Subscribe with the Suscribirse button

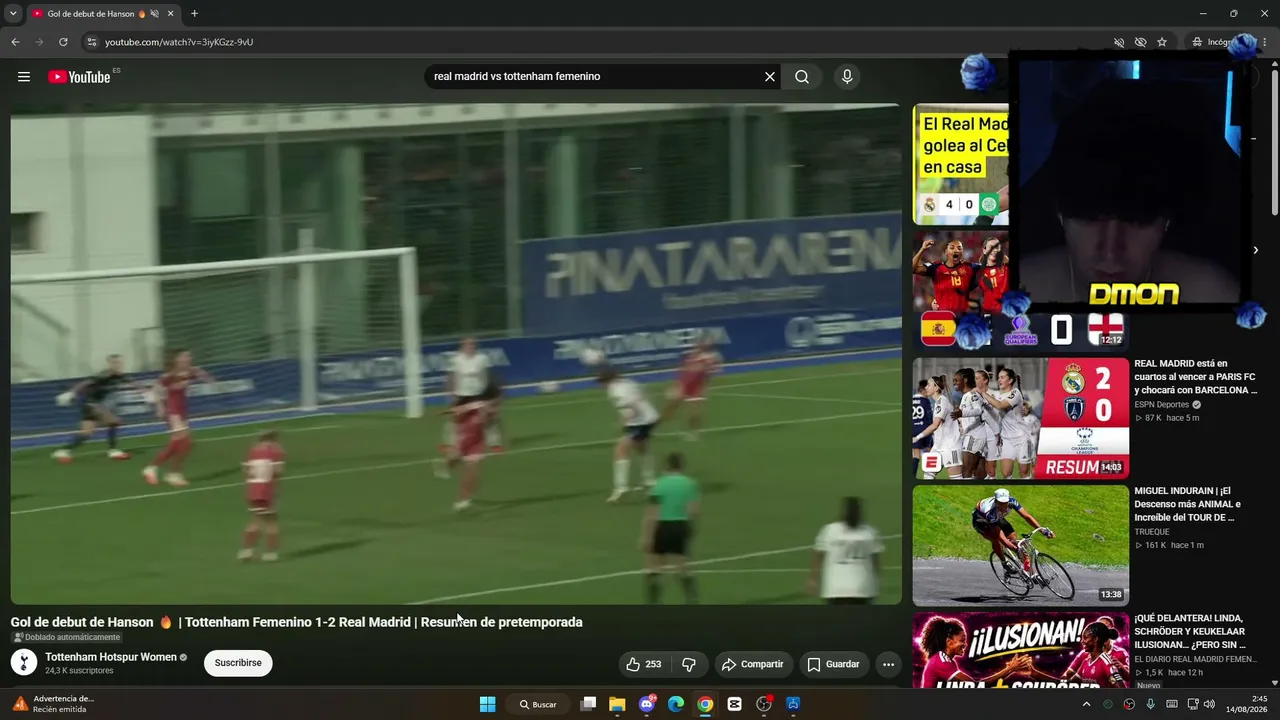tap(238, 663)
